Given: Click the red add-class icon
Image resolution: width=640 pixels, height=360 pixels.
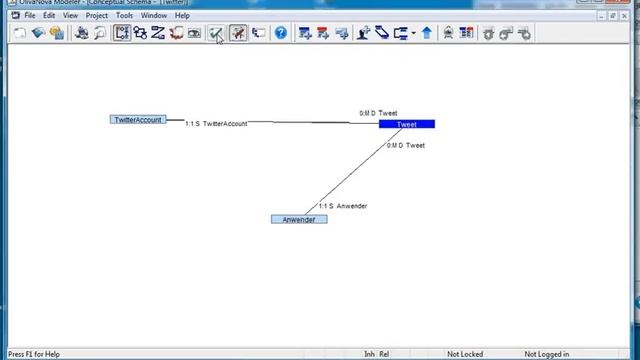Looking at the screenshot, I should tap(323, 33).
